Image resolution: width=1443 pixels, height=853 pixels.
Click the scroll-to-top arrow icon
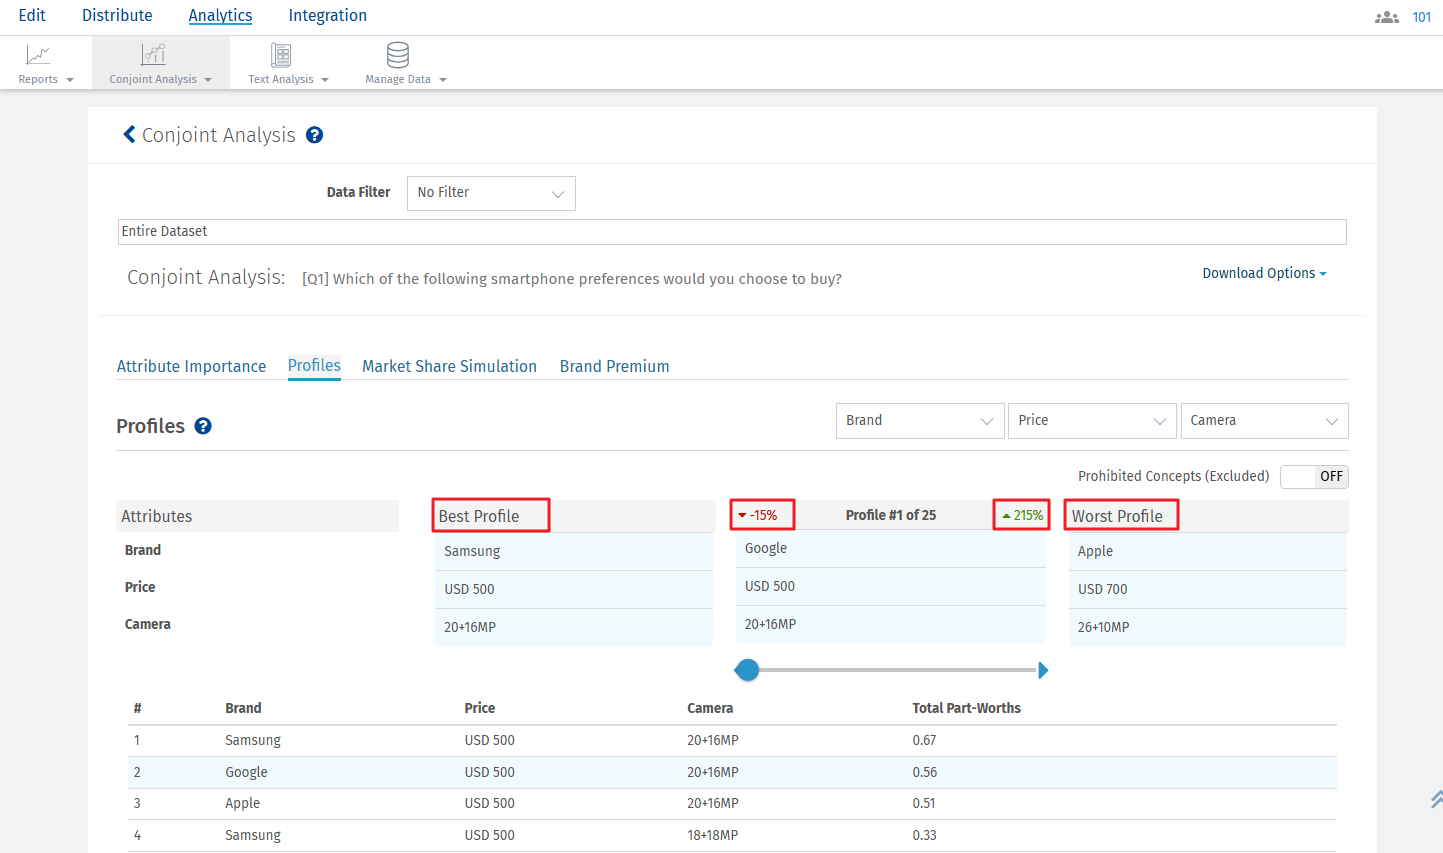pos(1436,798)
